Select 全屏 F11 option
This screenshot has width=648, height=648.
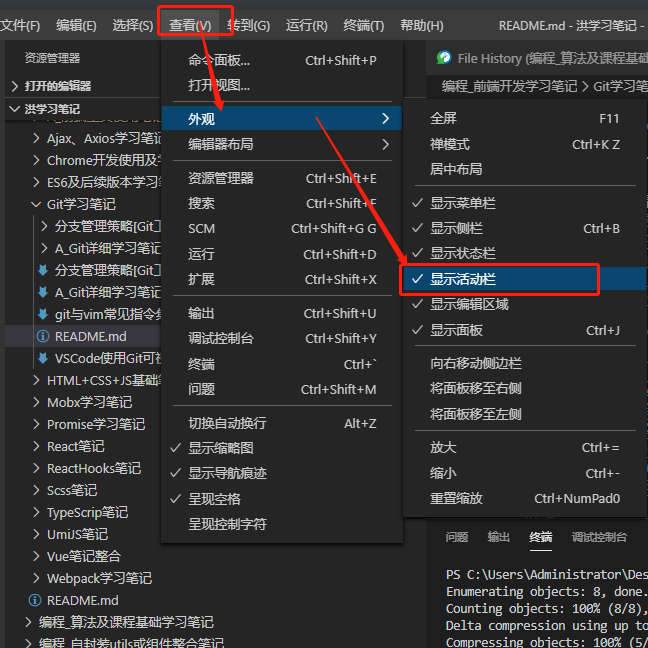[525, 119]
